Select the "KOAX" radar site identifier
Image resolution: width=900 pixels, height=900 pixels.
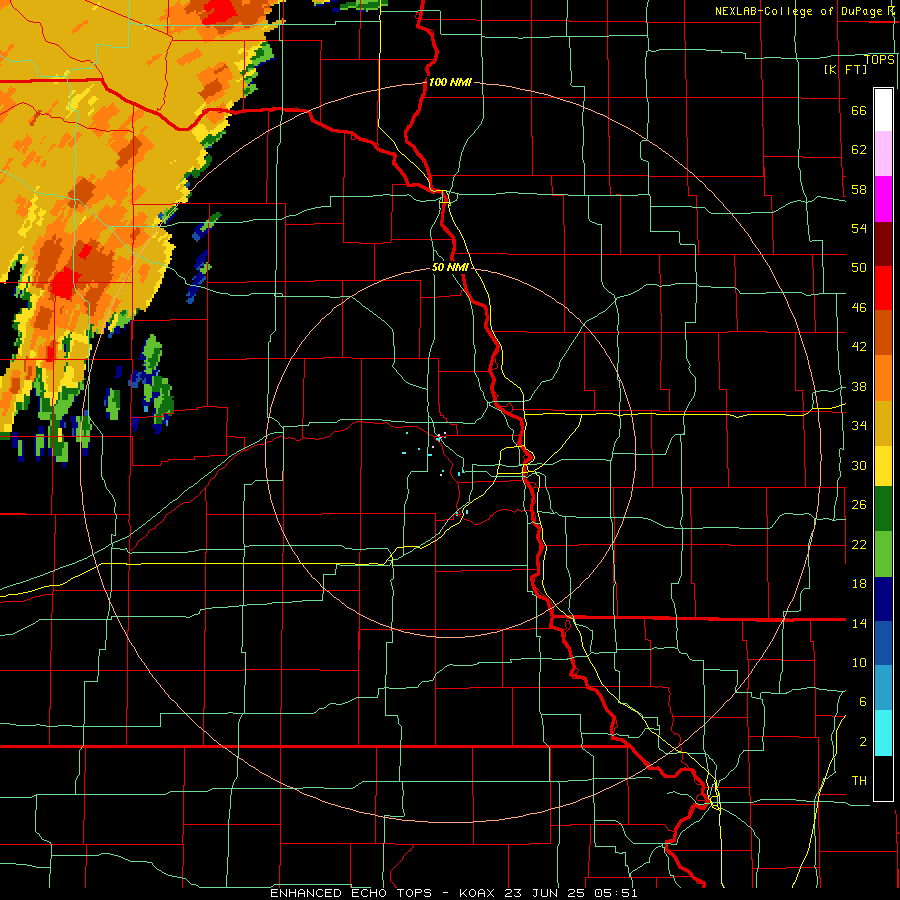pyautogui.click(x=478, y=893)
